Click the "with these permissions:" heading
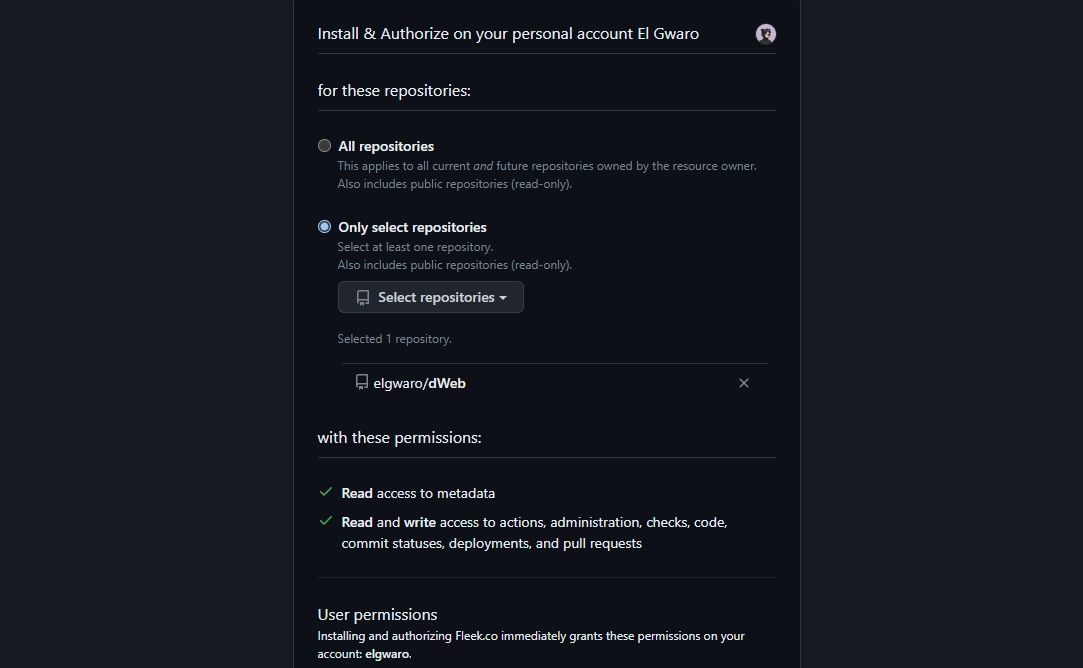The width and height of the screenshot is (1083, 668). coord(399,437)
